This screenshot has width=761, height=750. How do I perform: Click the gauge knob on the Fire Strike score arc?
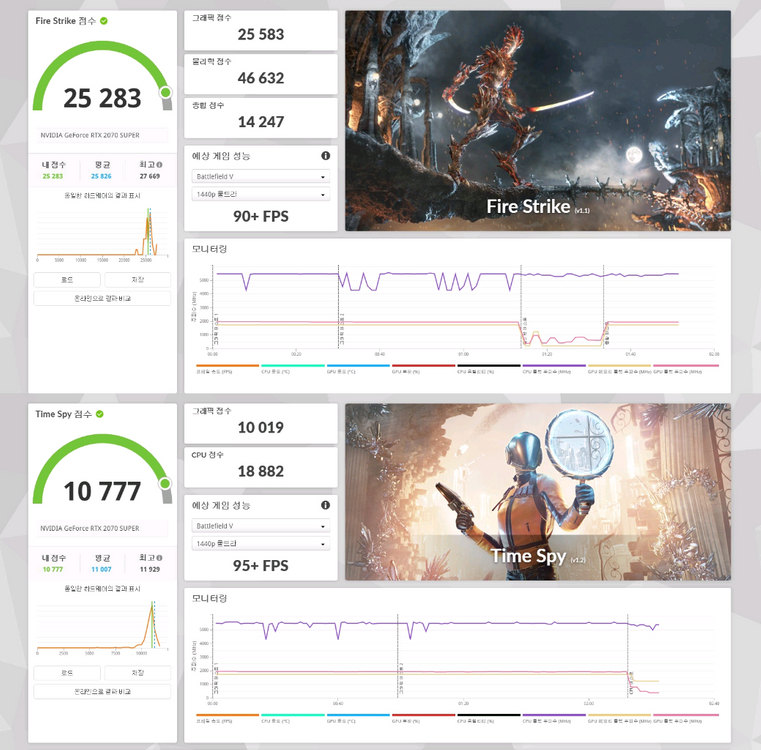(x=165, y=92)
